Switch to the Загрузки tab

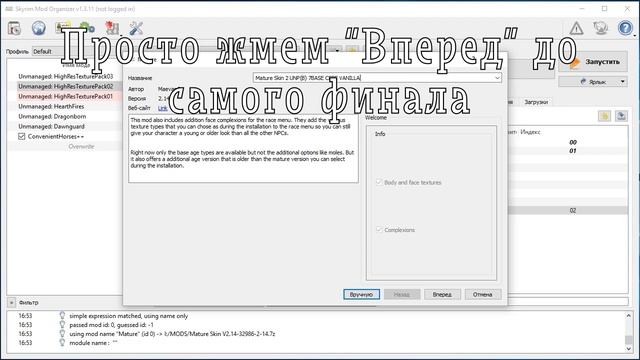(x=536, y=102)
